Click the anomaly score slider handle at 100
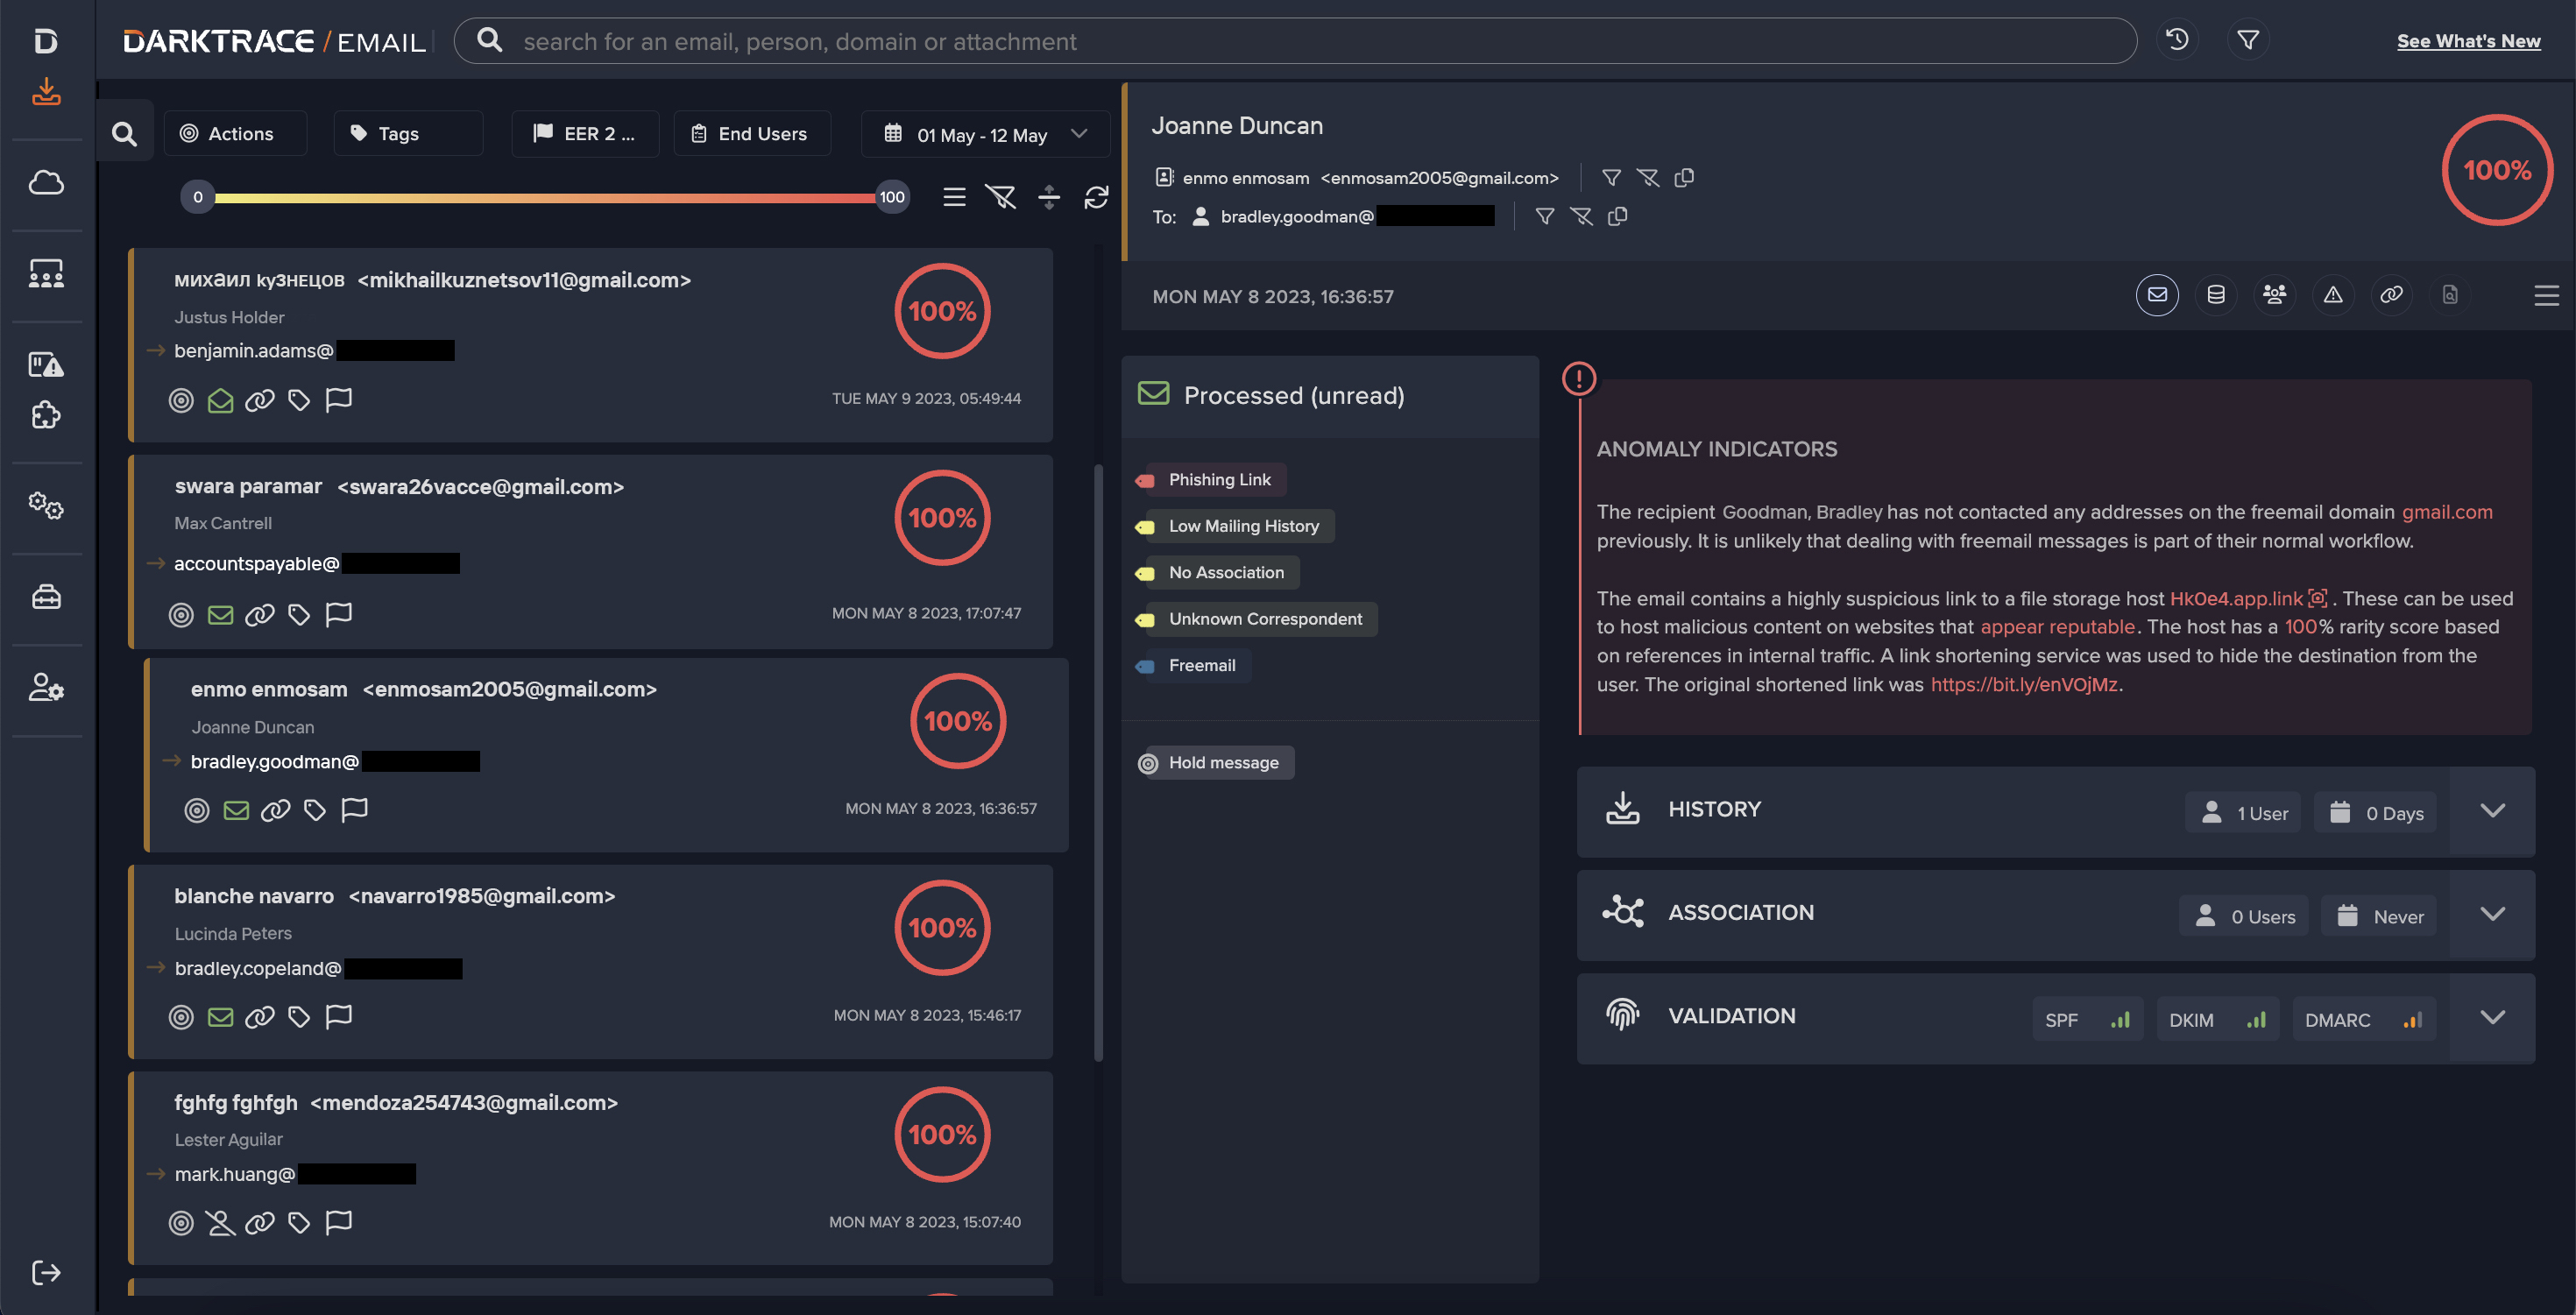Image resolution: width=2576 pixels, height=1315 pixels. coord(892,197)
